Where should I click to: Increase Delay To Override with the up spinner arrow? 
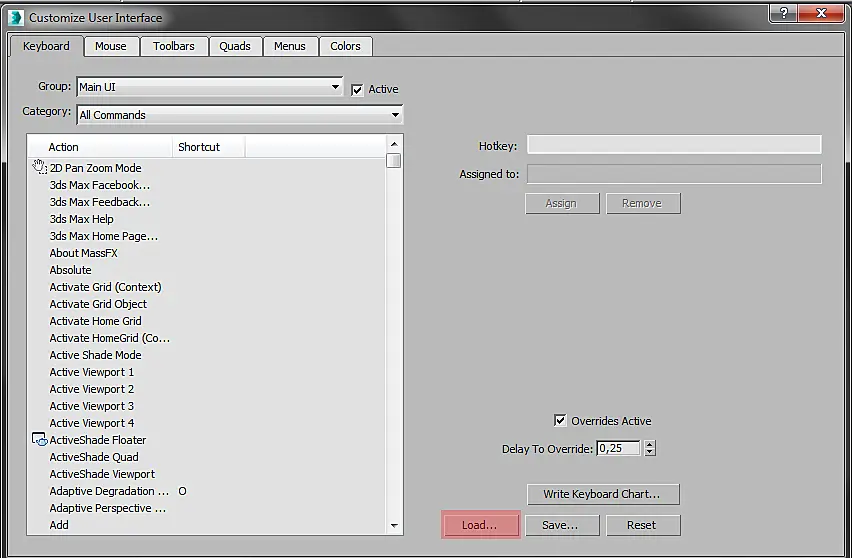coord(650,444)
